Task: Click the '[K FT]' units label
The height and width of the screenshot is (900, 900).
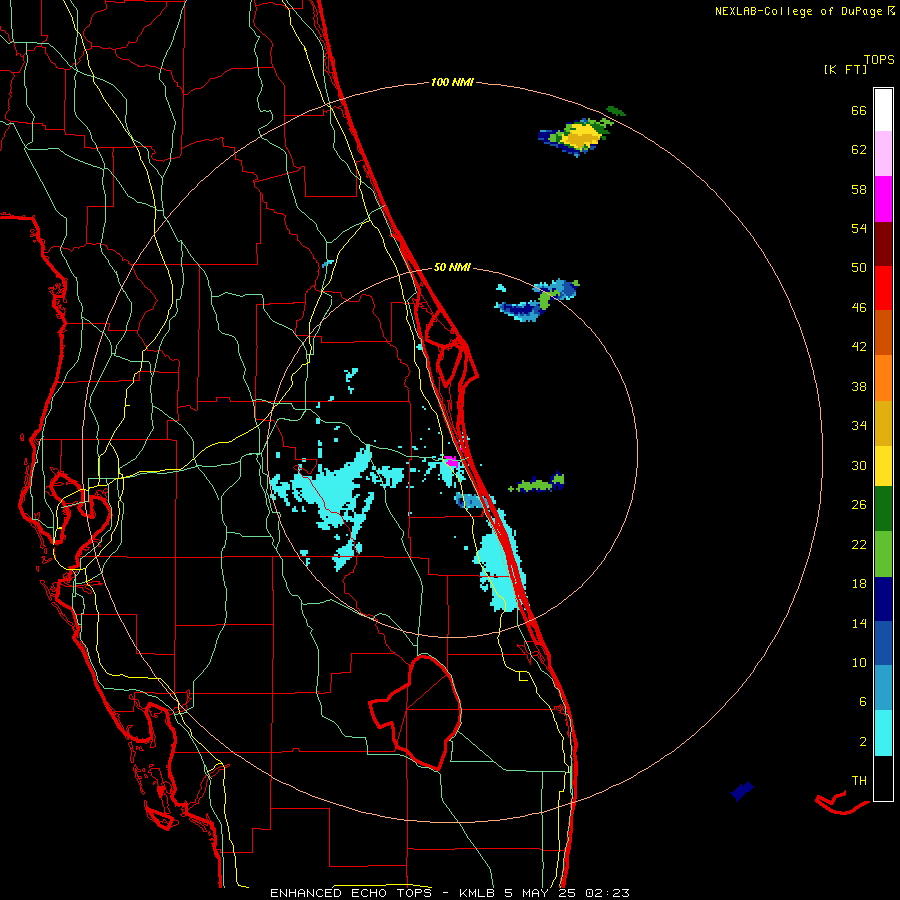Action: (x=845, y=70)
